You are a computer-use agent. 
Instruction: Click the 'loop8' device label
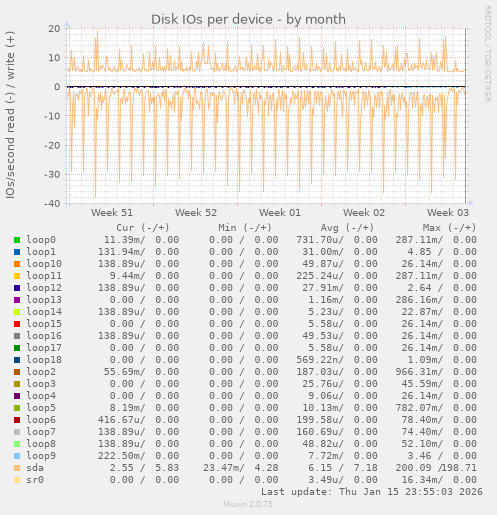click(41, 444)
